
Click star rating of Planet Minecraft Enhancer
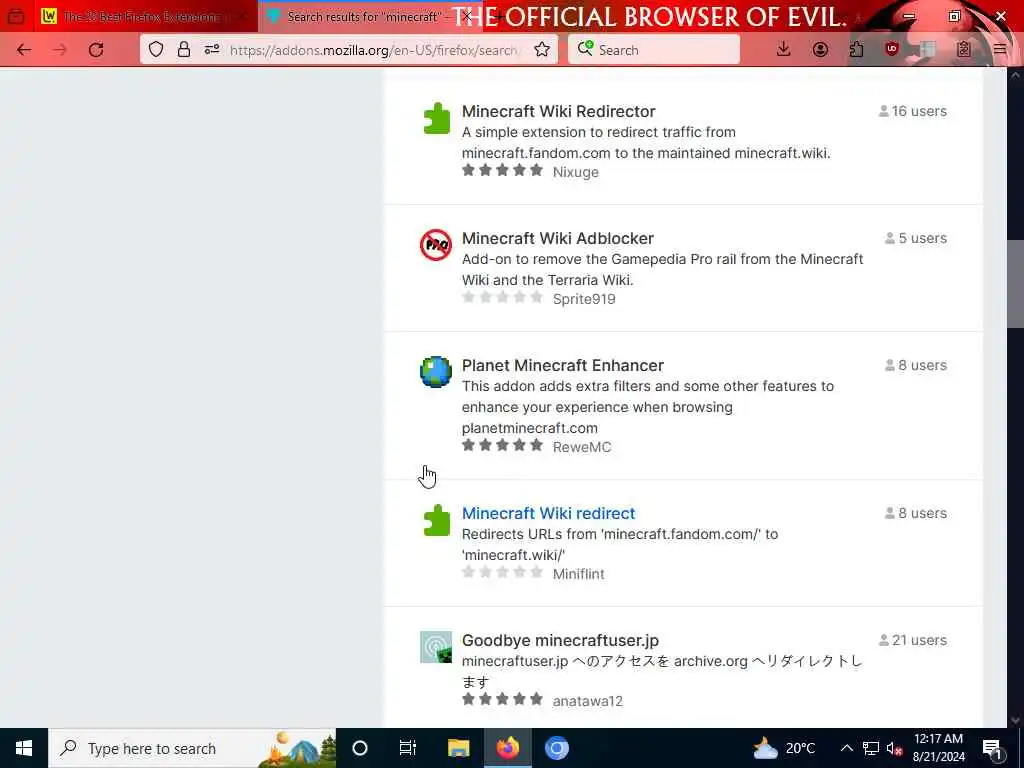tap(502, 445)
